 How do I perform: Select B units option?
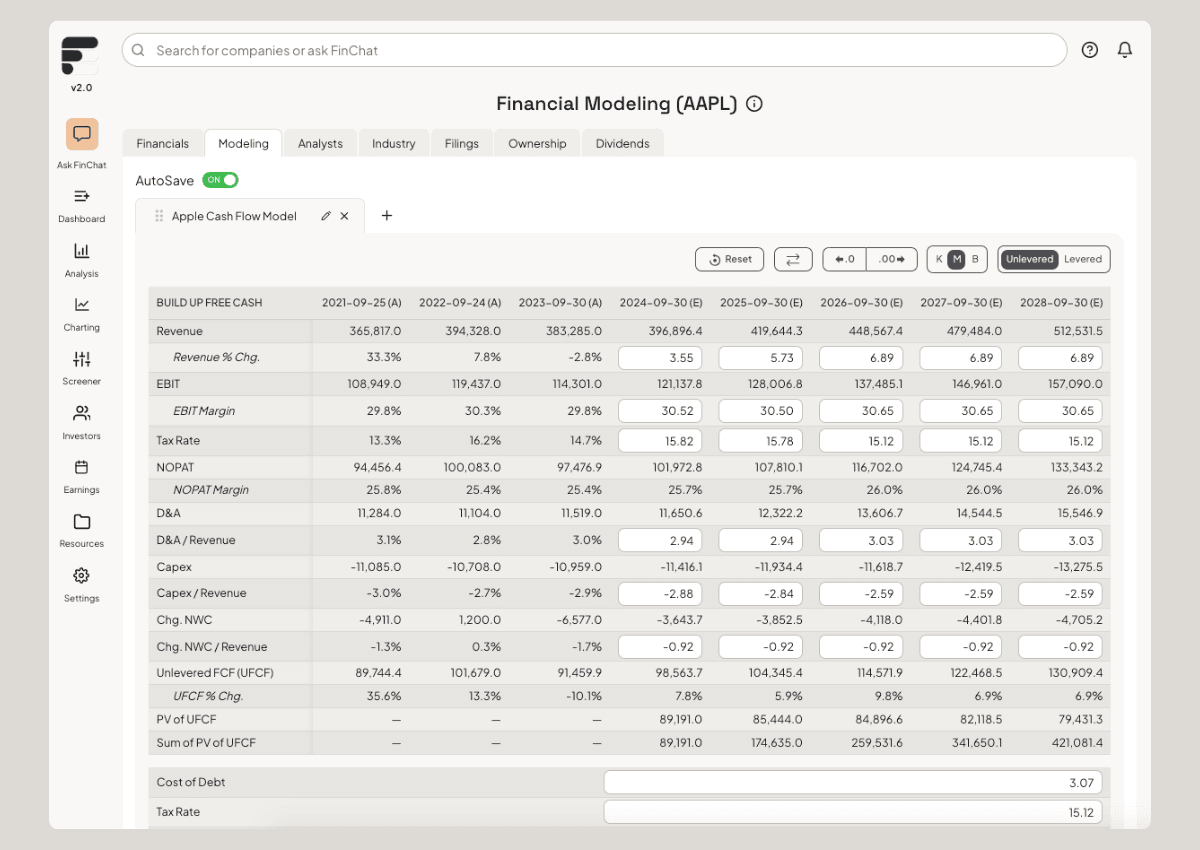click(x=975, y=259)
